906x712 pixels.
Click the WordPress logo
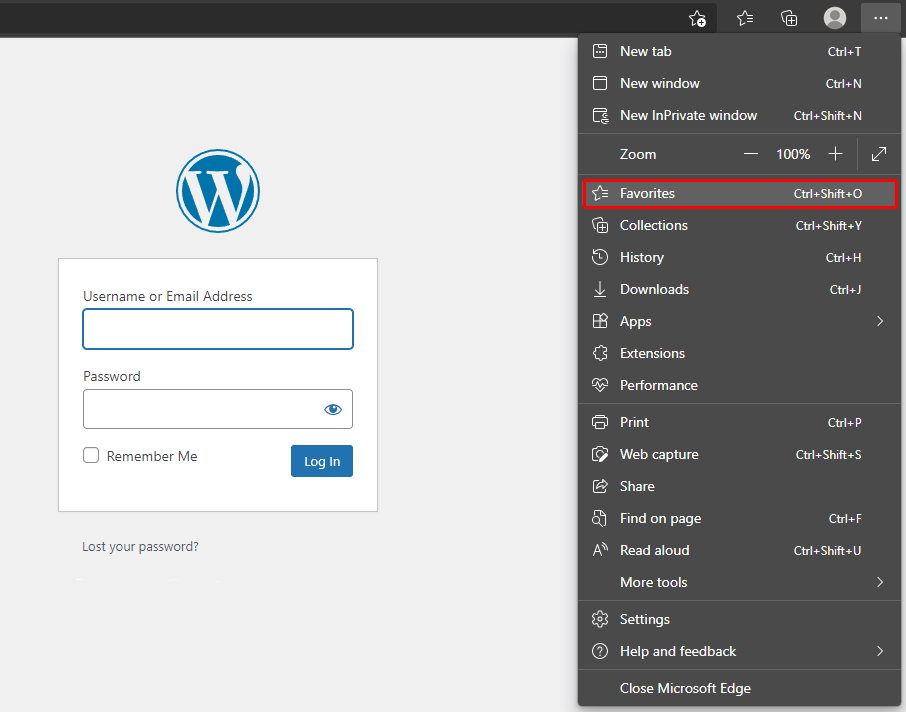click(218, 192)
